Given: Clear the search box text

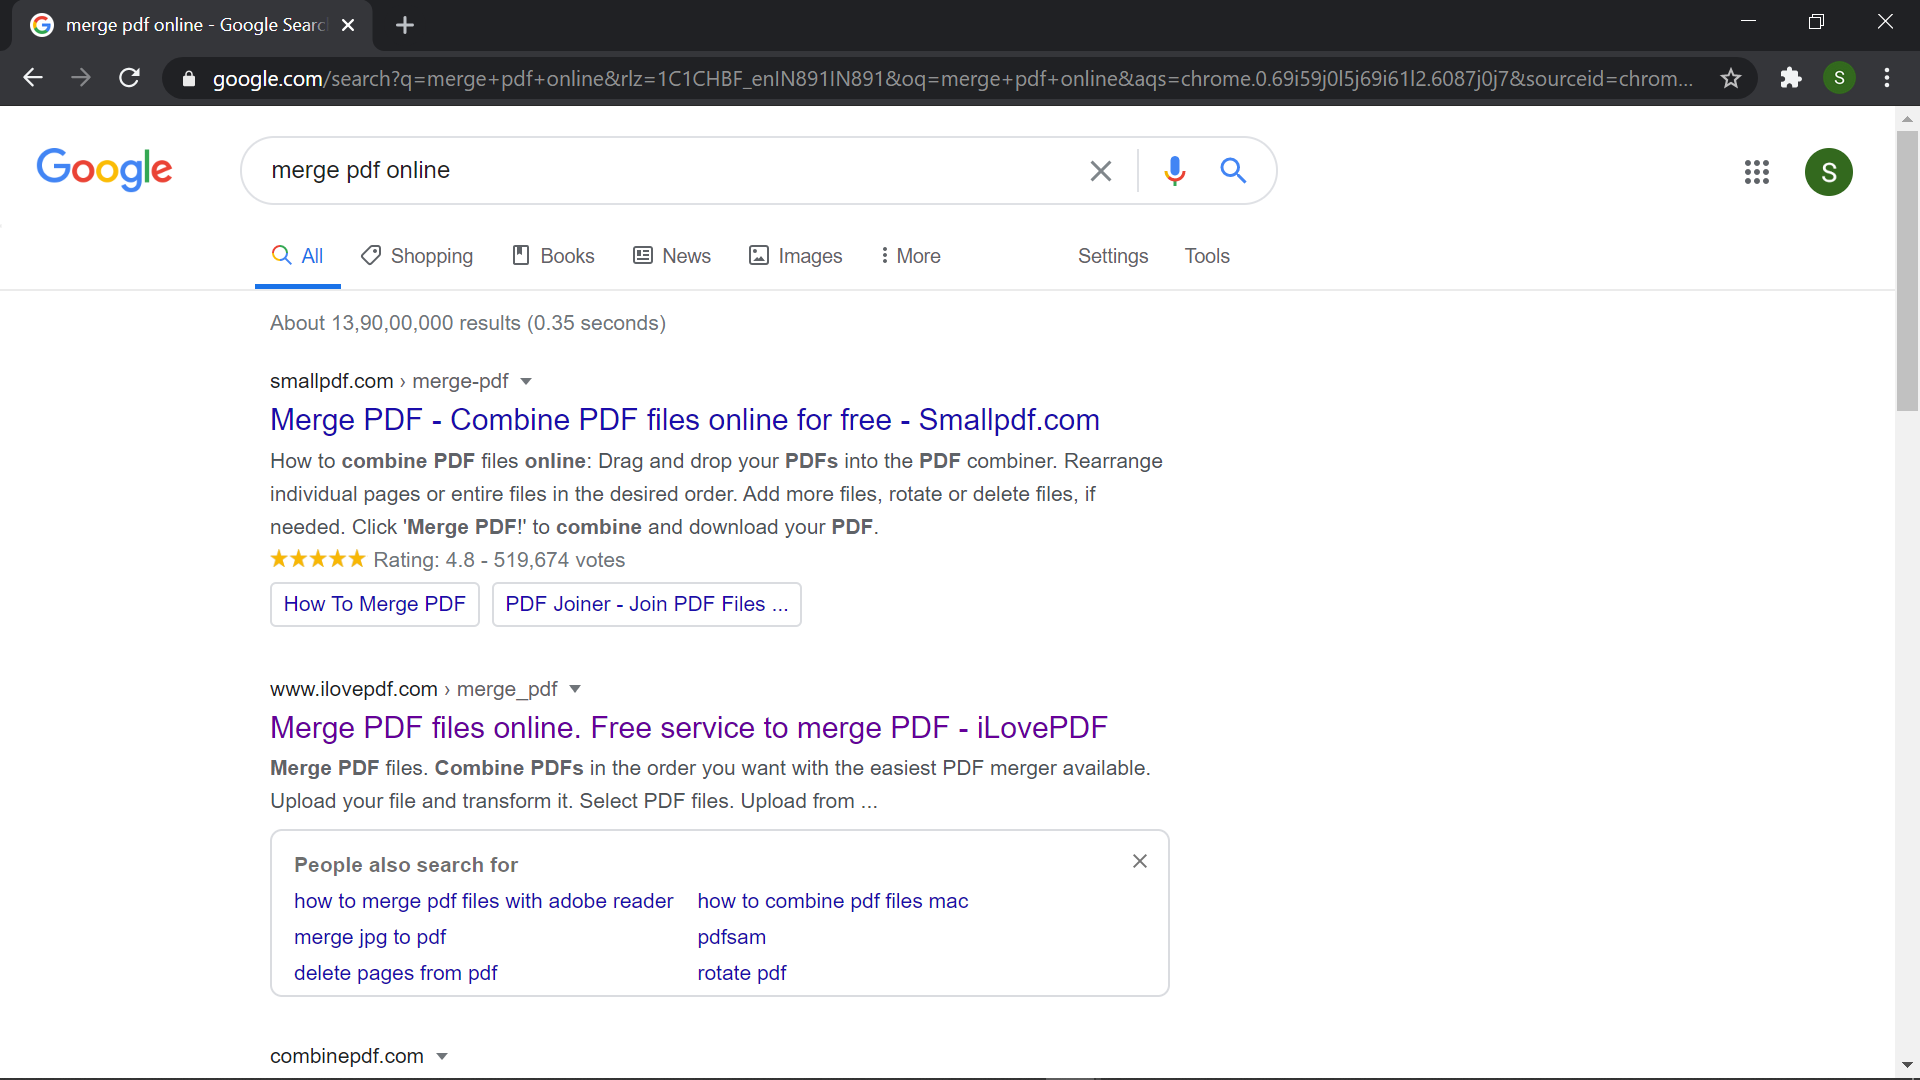Looking at the screenshot, I should click(1101, 171).
